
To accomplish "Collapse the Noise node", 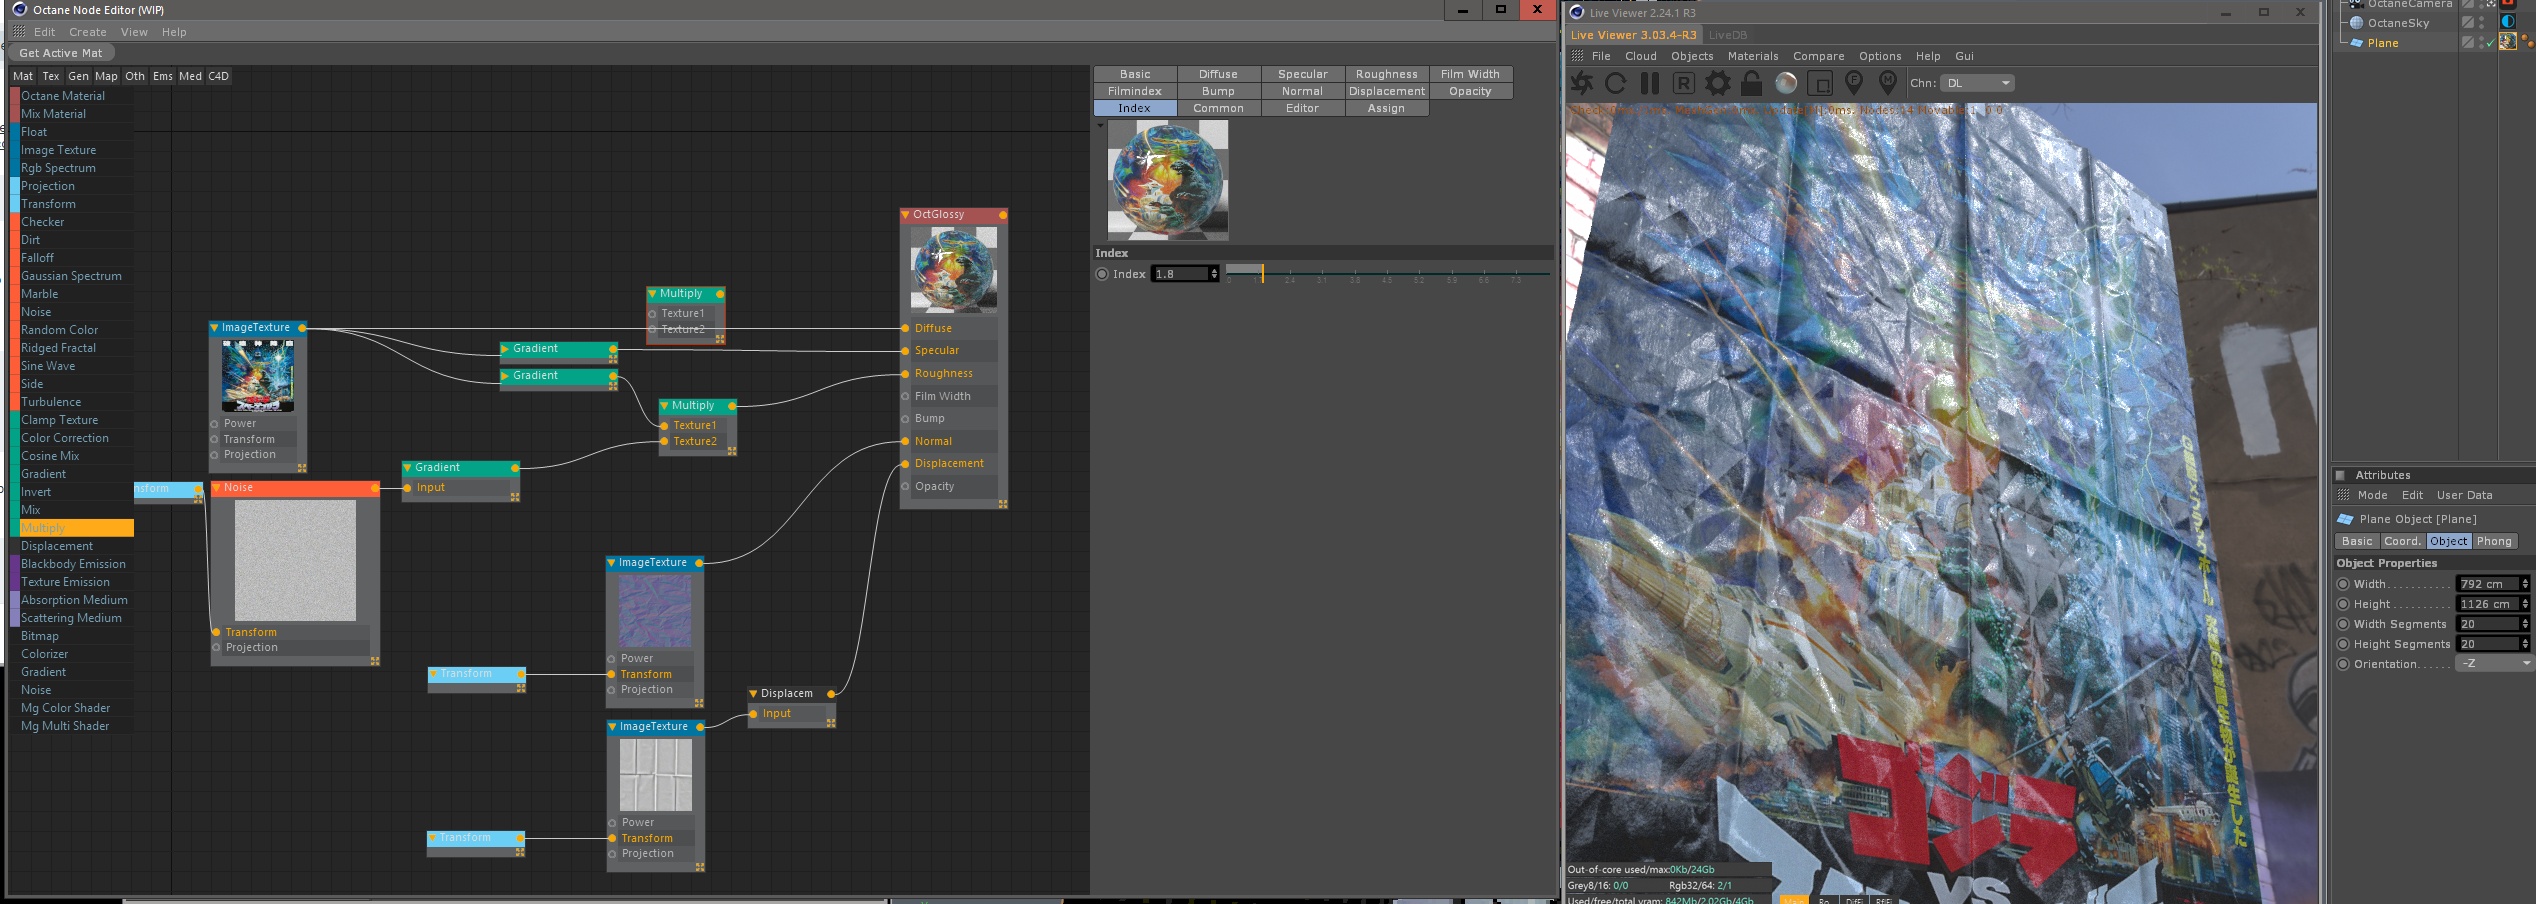I will 216,488.
